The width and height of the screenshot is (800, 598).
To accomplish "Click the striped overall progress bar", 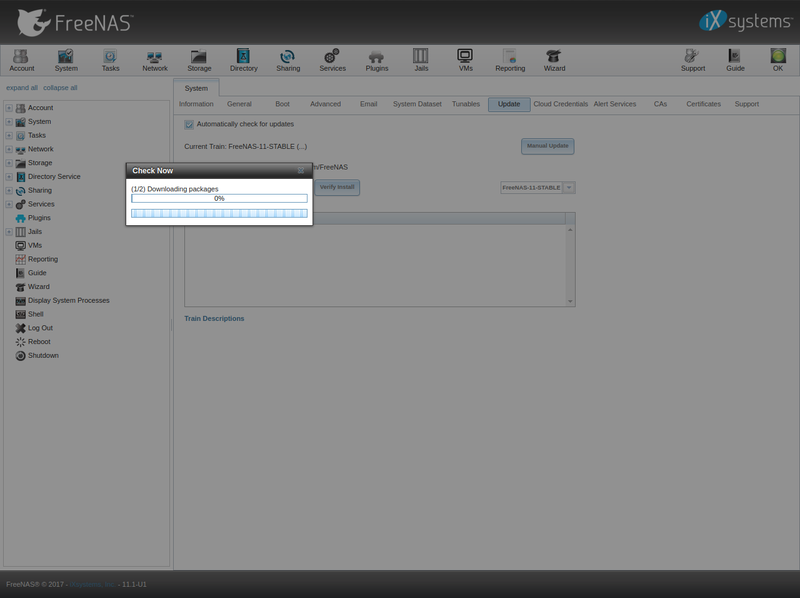I will tap(219, 213).
